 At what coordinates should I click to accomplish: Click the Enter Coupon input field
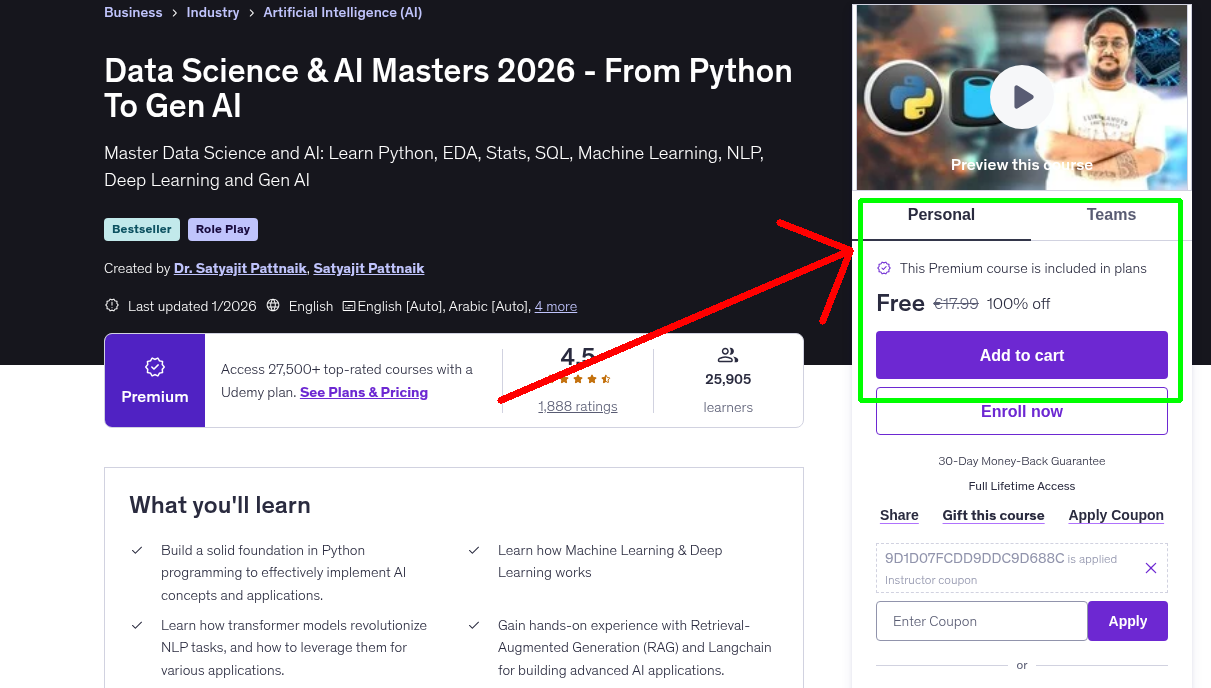(980, 620)
